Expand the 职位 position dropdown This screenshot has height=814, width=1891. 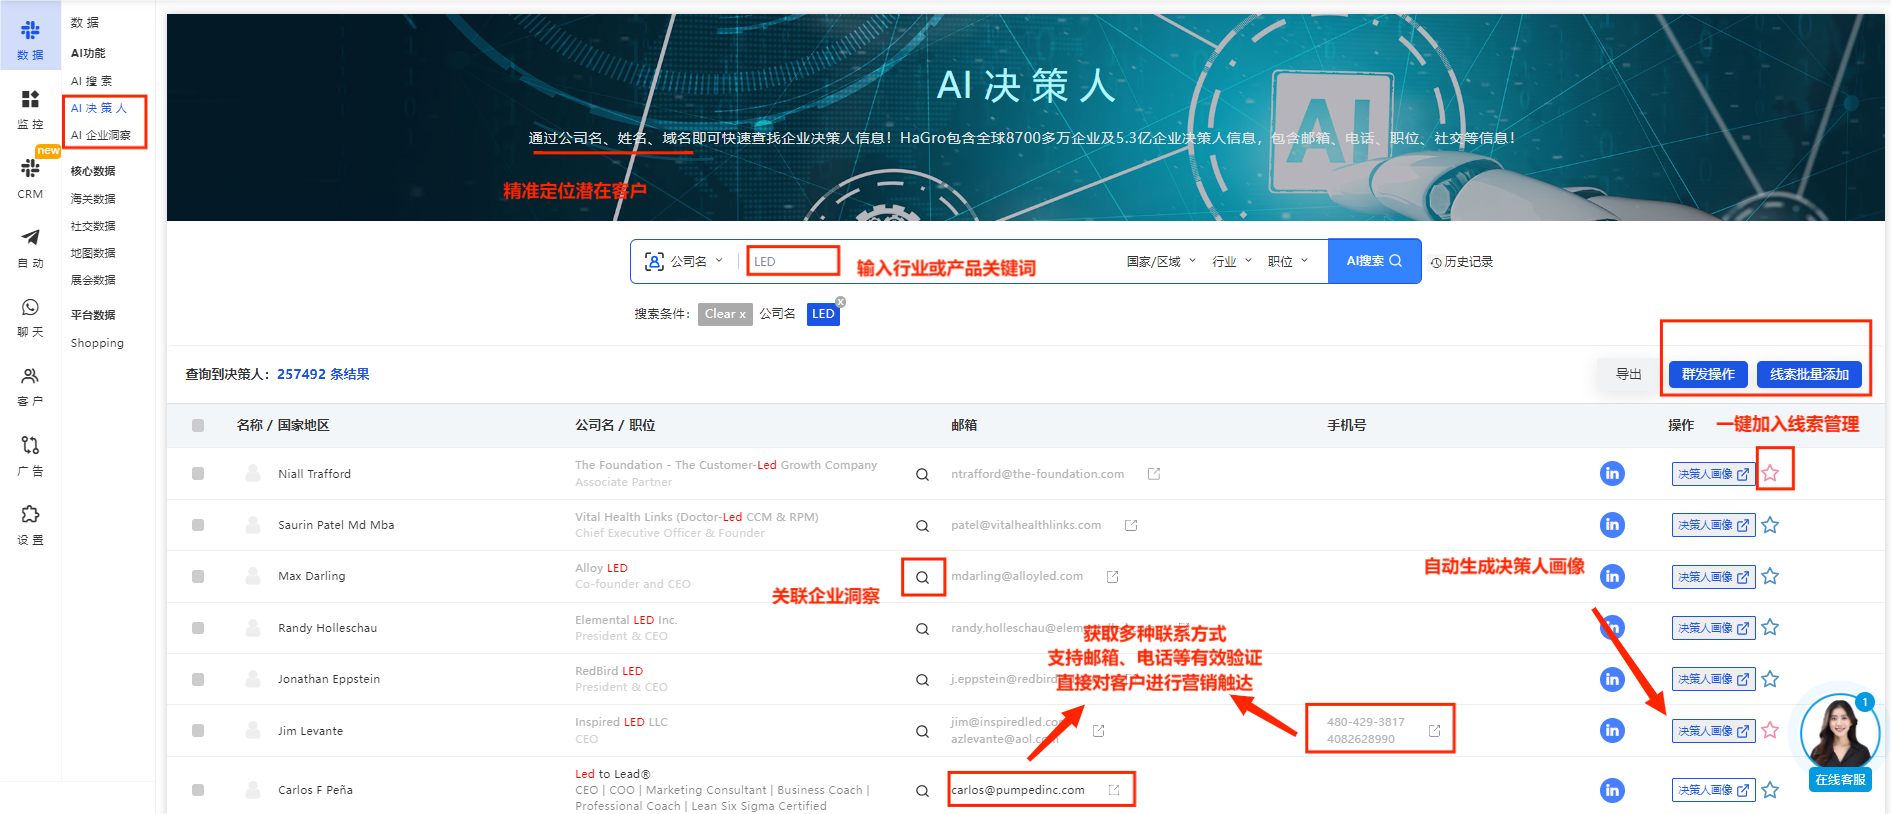[x=1287, y=261]
